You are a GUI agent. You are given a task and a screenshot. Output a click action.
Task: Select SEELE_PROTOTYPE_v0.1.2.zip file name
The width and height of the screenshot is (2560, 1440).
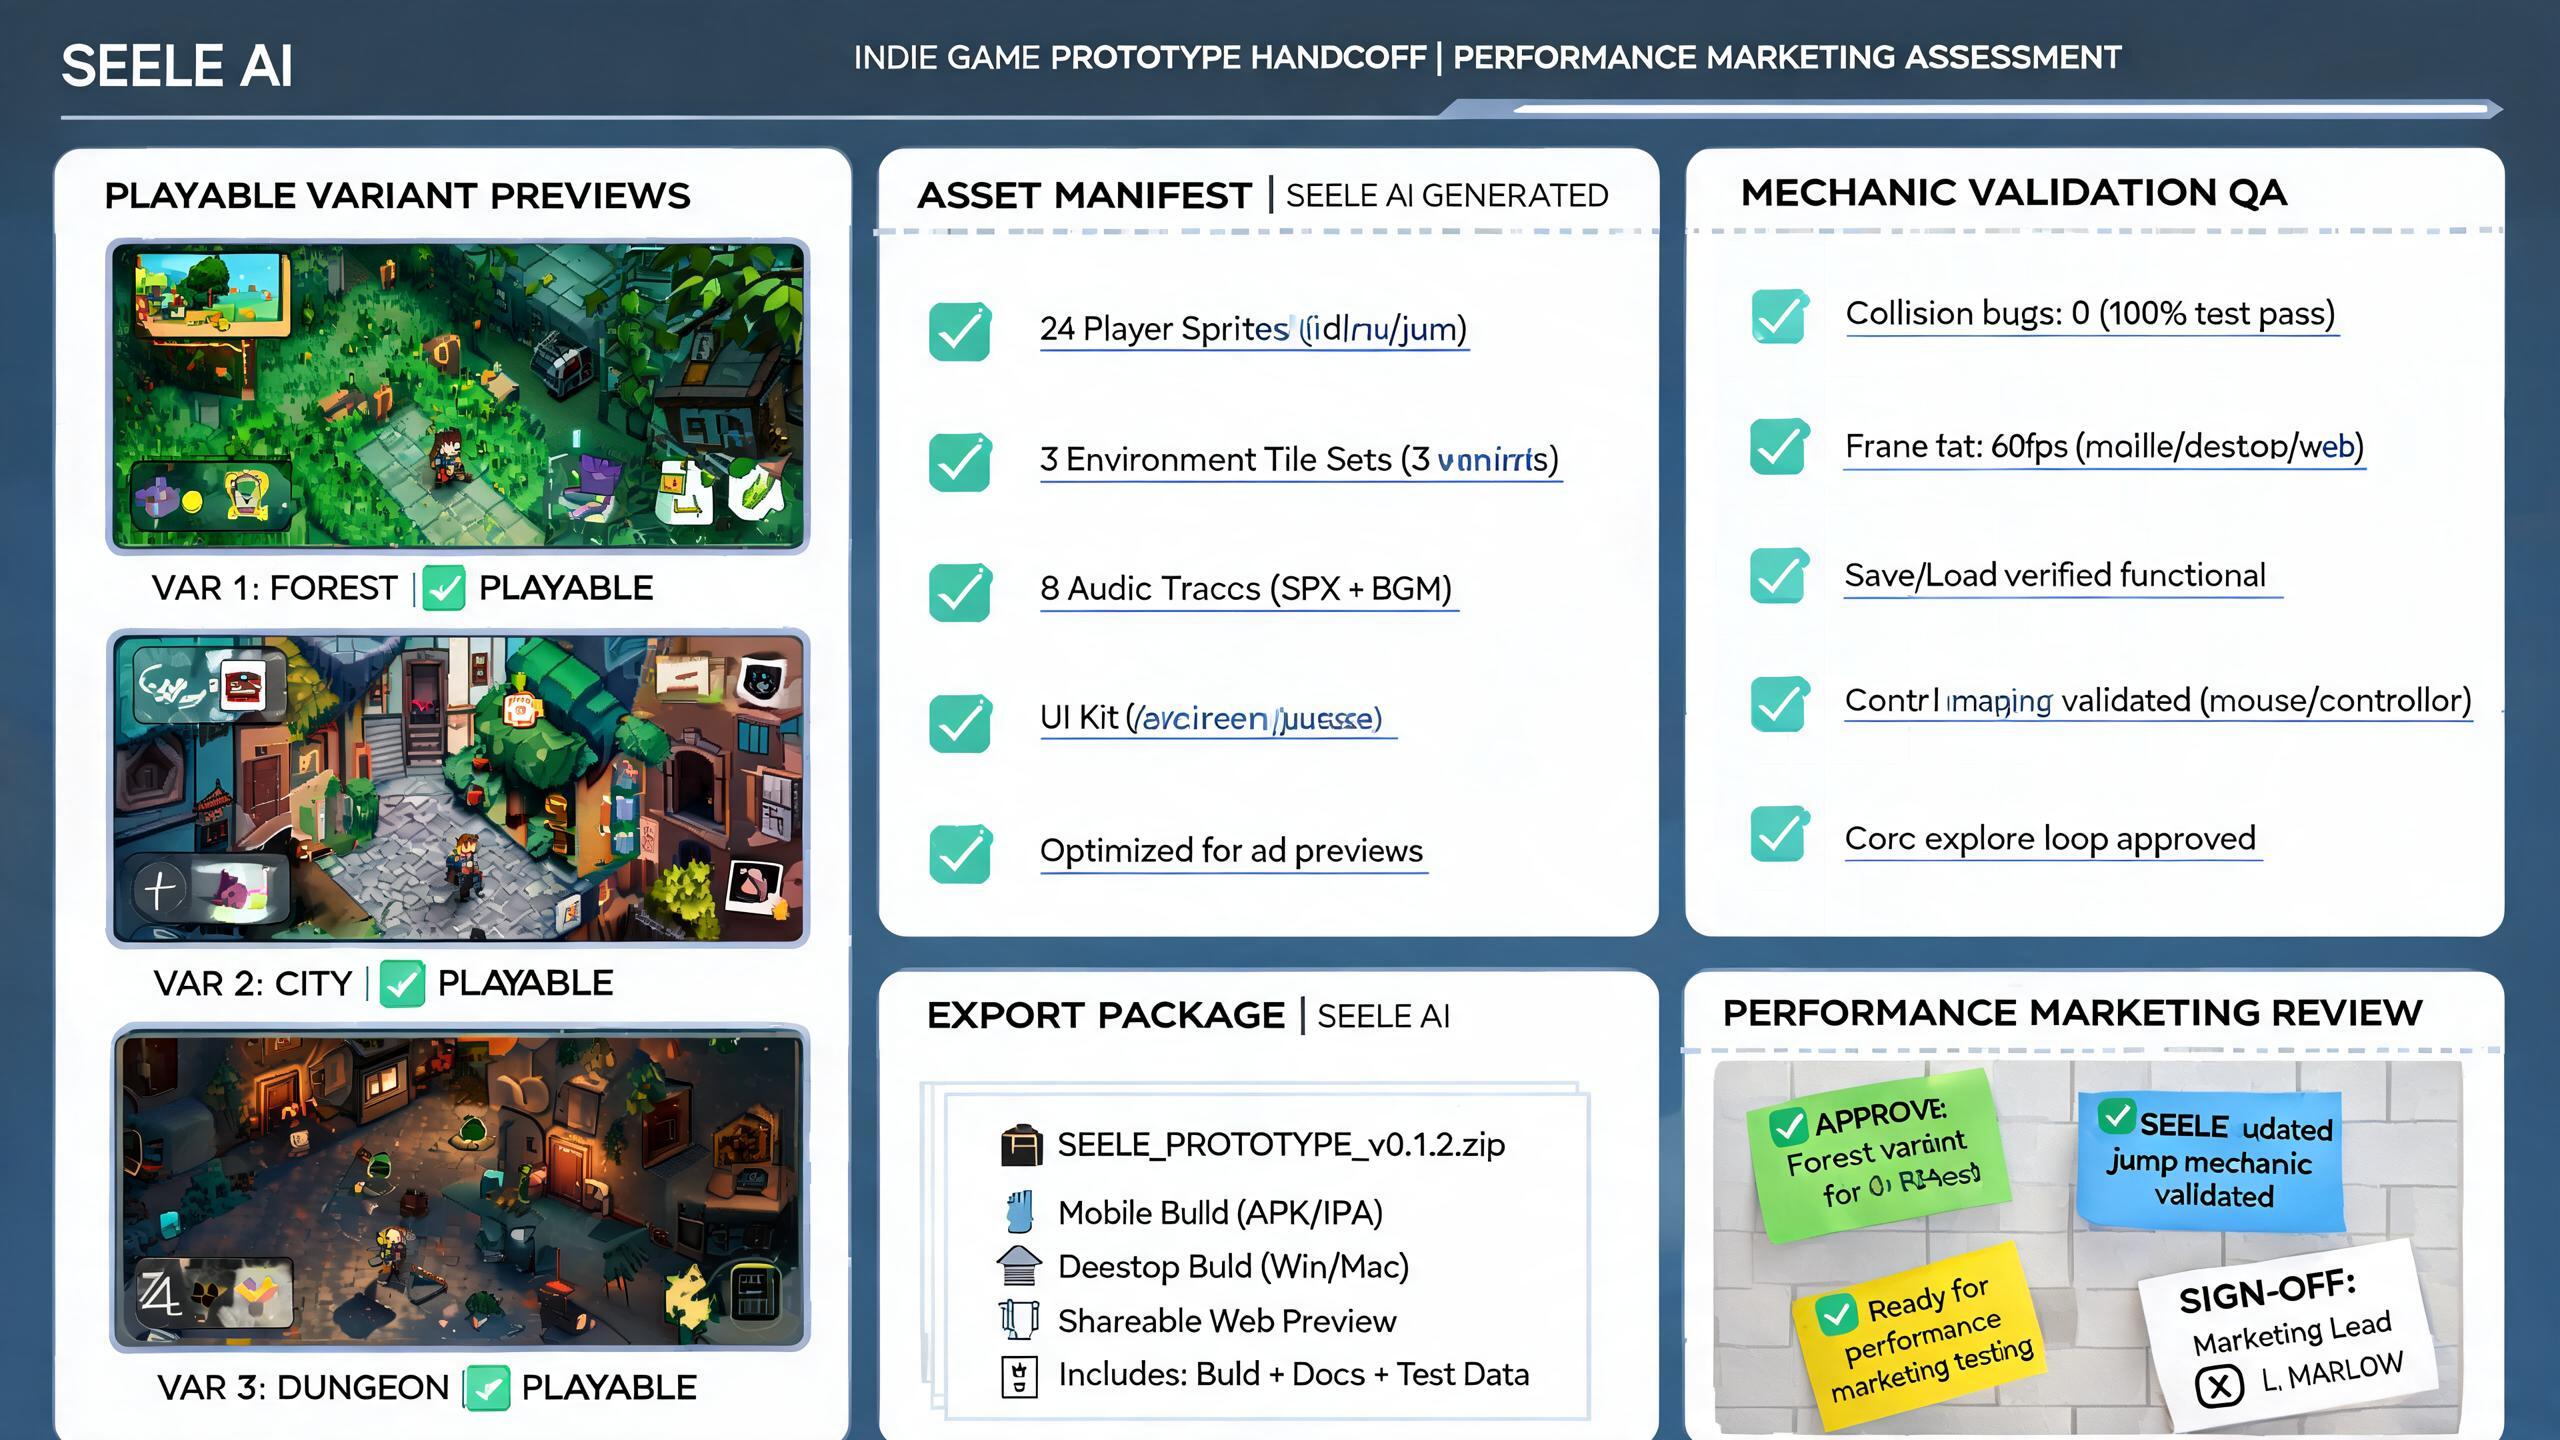click(1281, 1145)
